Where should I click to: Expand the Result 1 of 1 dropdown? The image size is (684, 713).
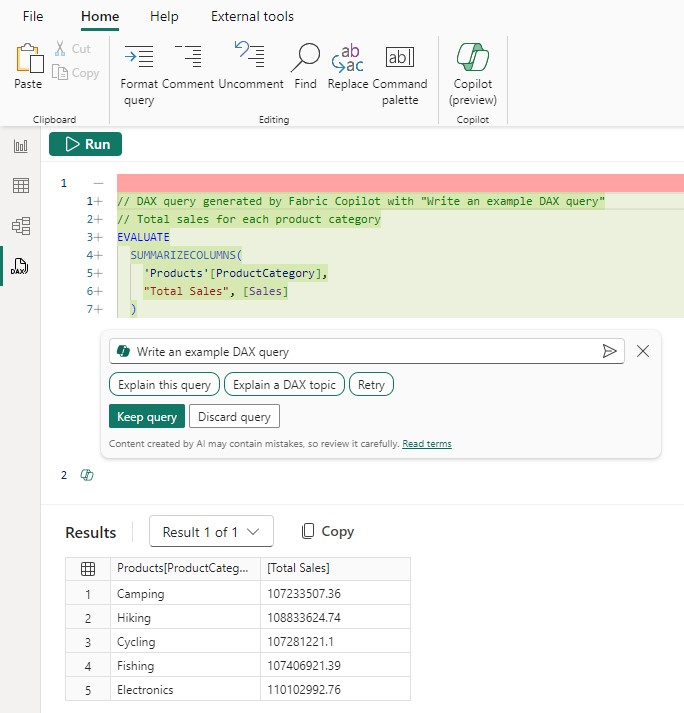coord(211,531)
